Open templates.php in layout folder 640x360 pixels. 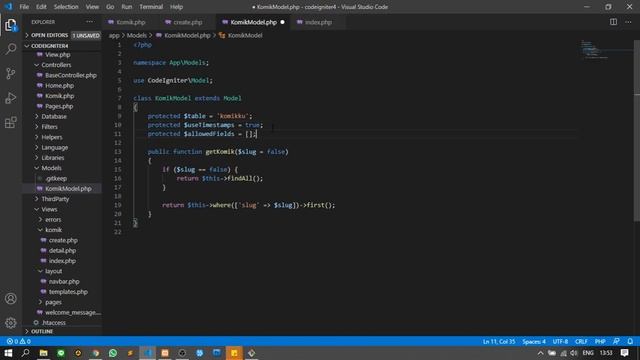(x=68, y=291)
